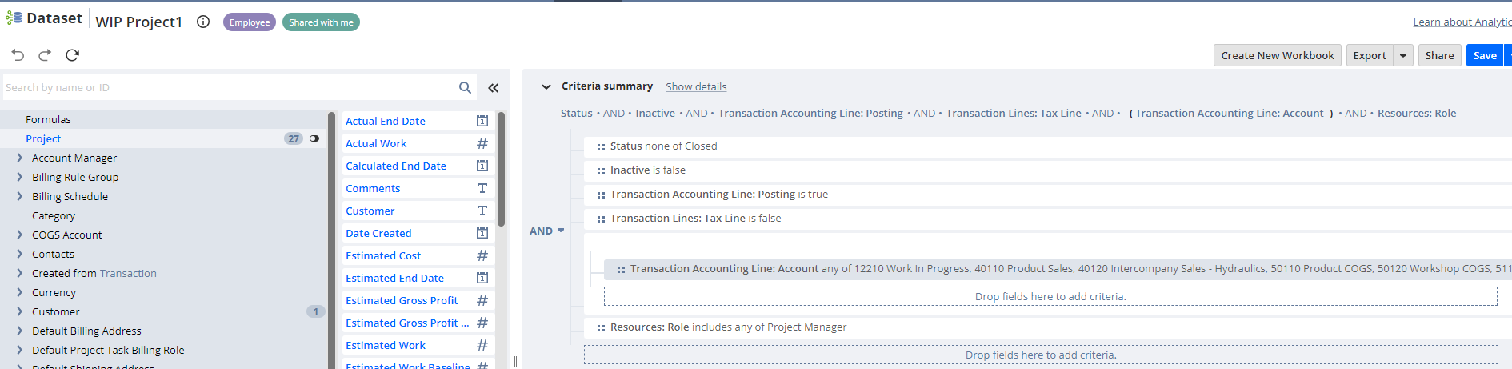Click the redo arrow icon
The image size is (1512, 369).
tap(44, 55)
